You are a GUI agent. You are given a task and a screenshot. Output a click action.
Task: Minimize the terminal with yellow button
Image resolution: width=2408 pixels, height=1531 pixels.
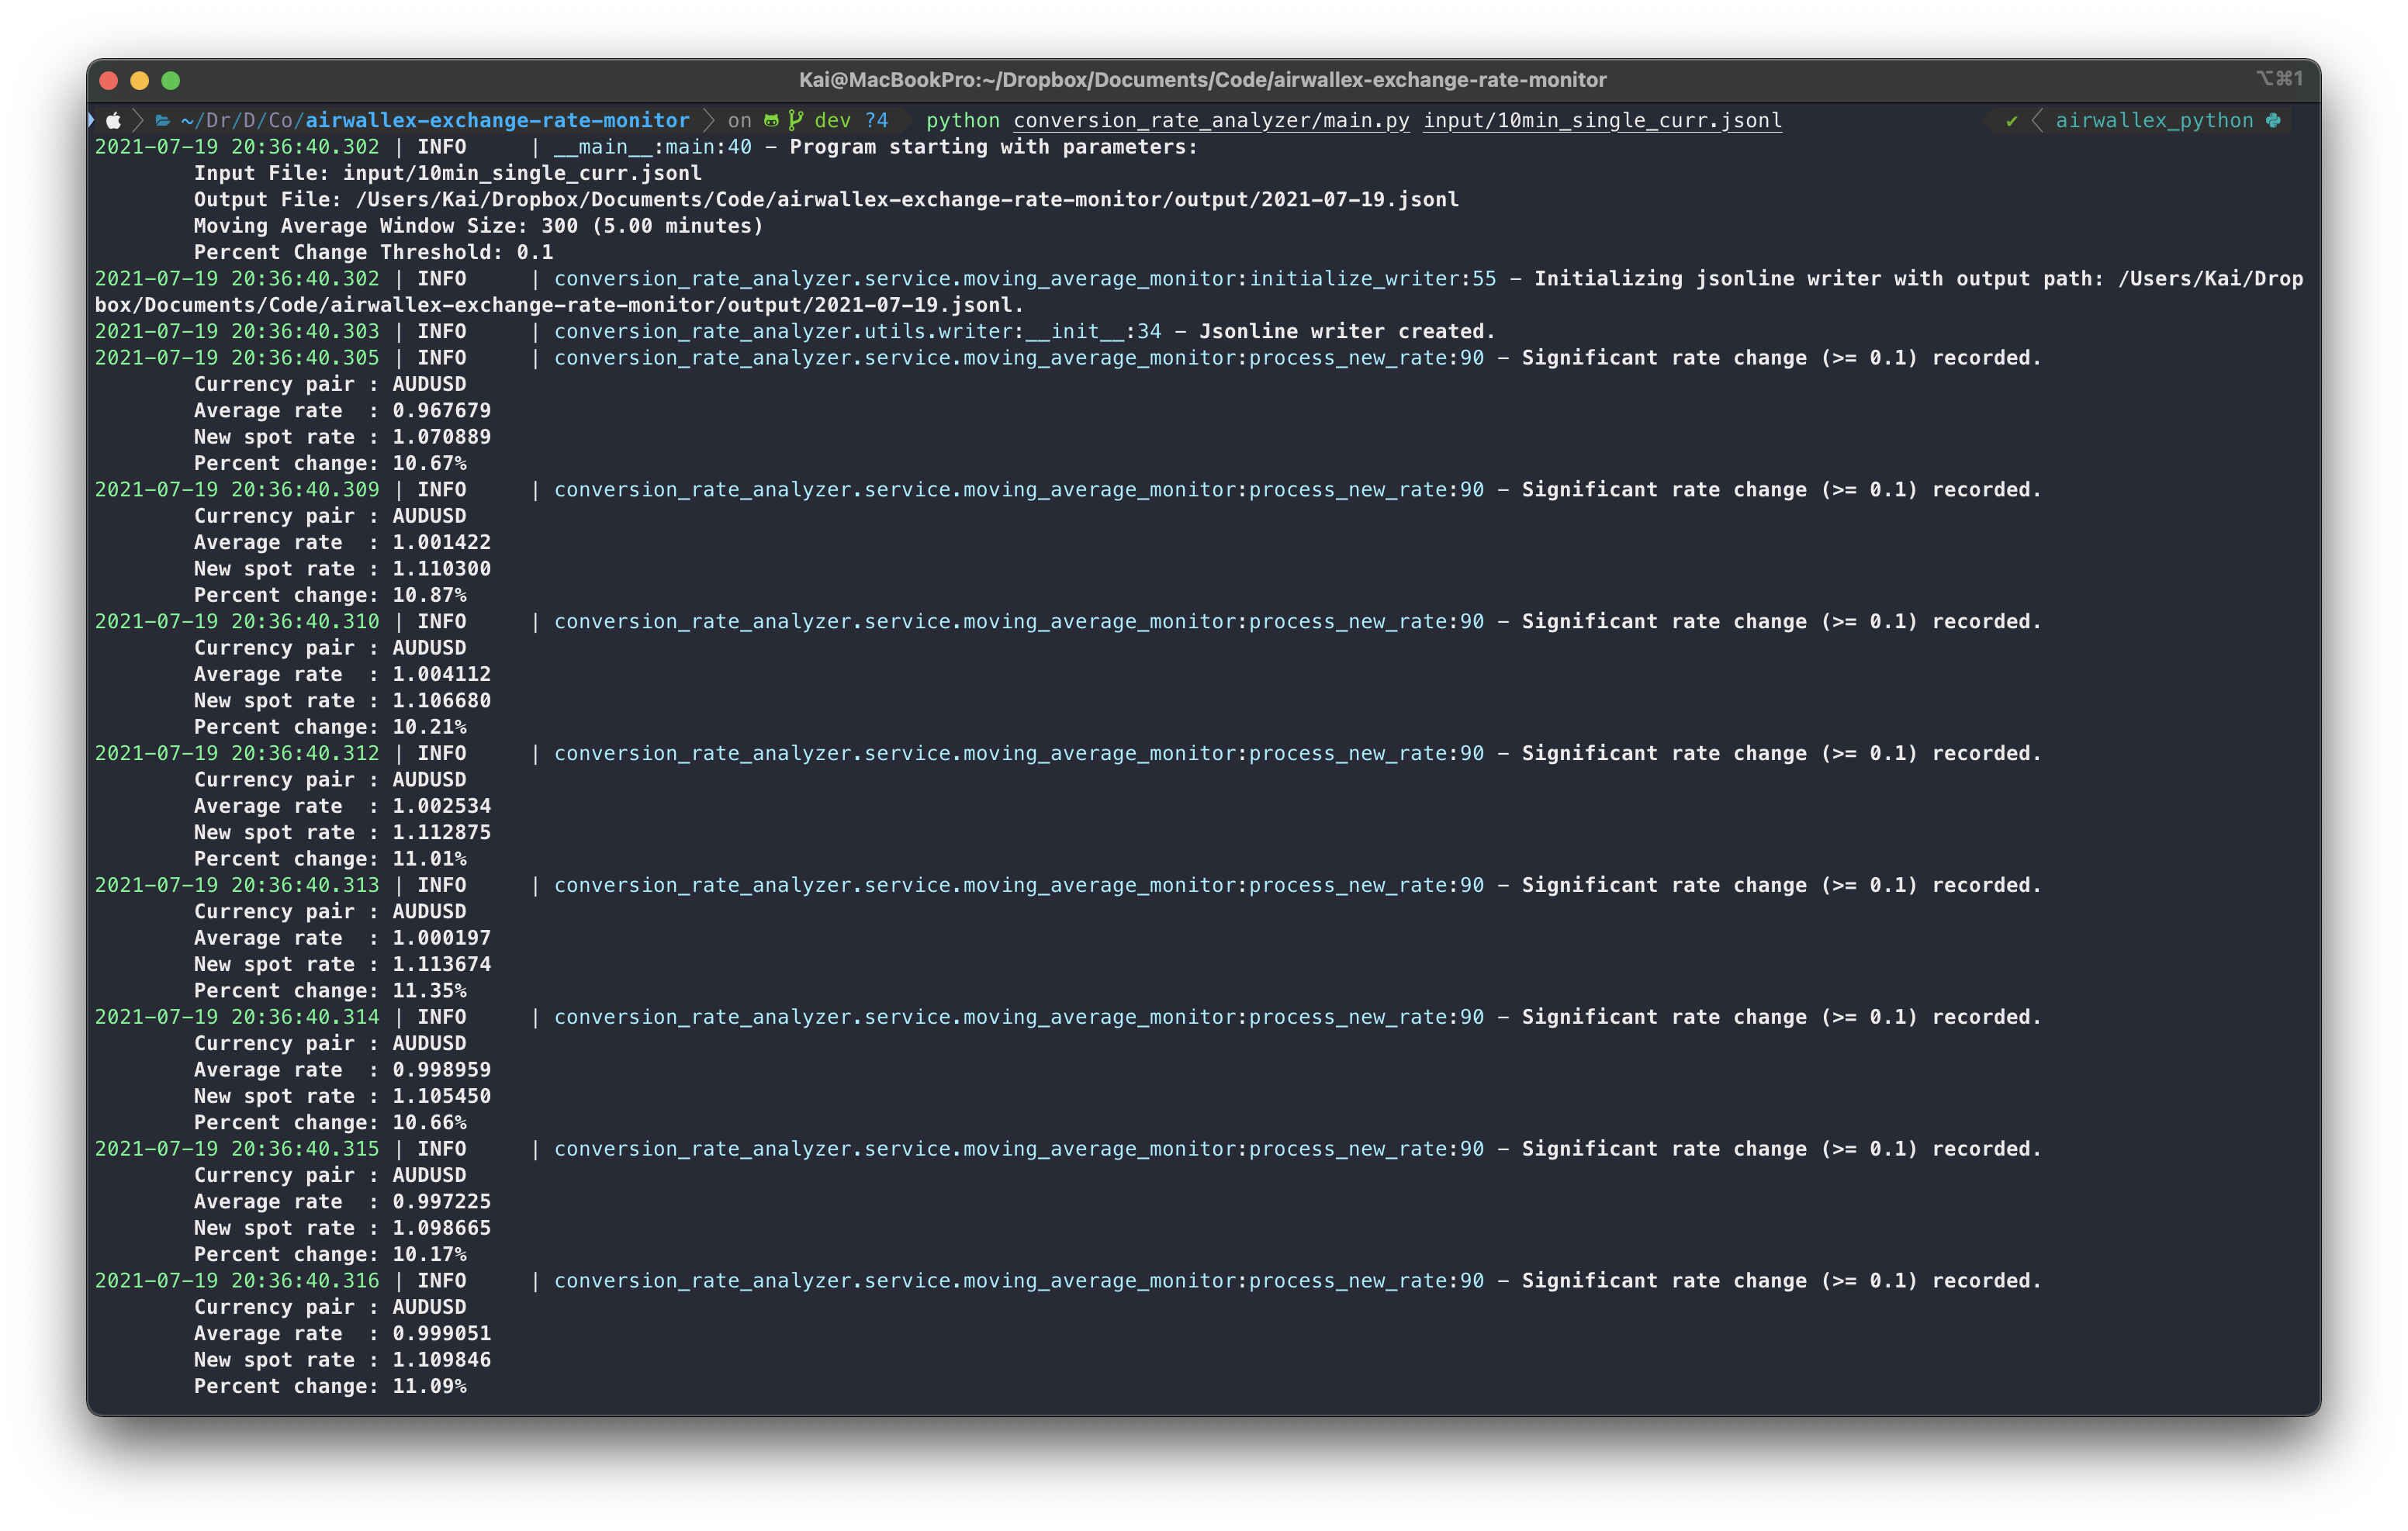pyautogui.click(x=140, y=80)
